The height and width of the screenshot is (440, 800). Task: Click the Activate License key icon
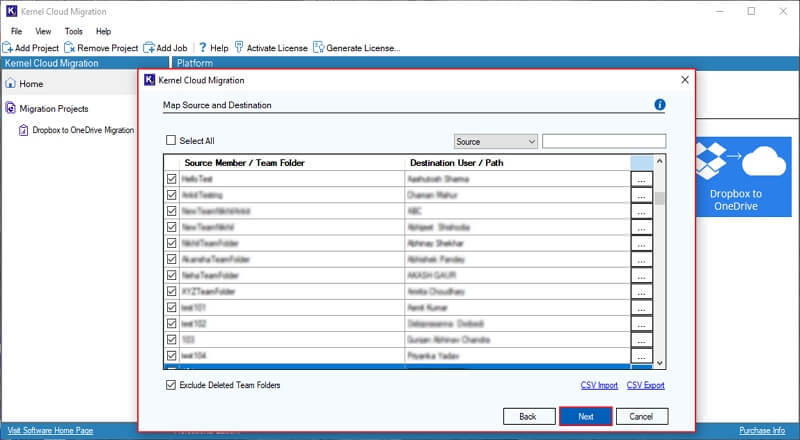click(x=239, y=47)
